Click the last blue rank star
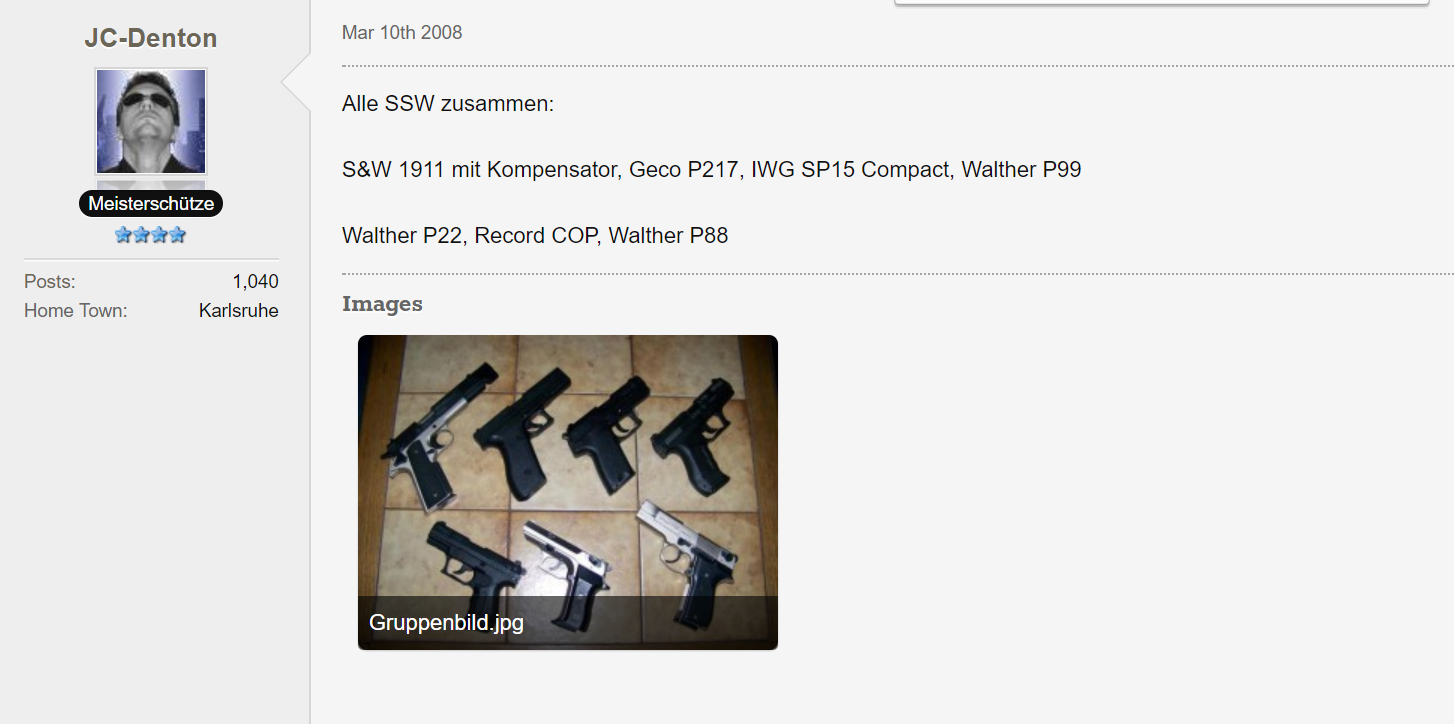This screenshot has width=1454, height=724. 178,235
